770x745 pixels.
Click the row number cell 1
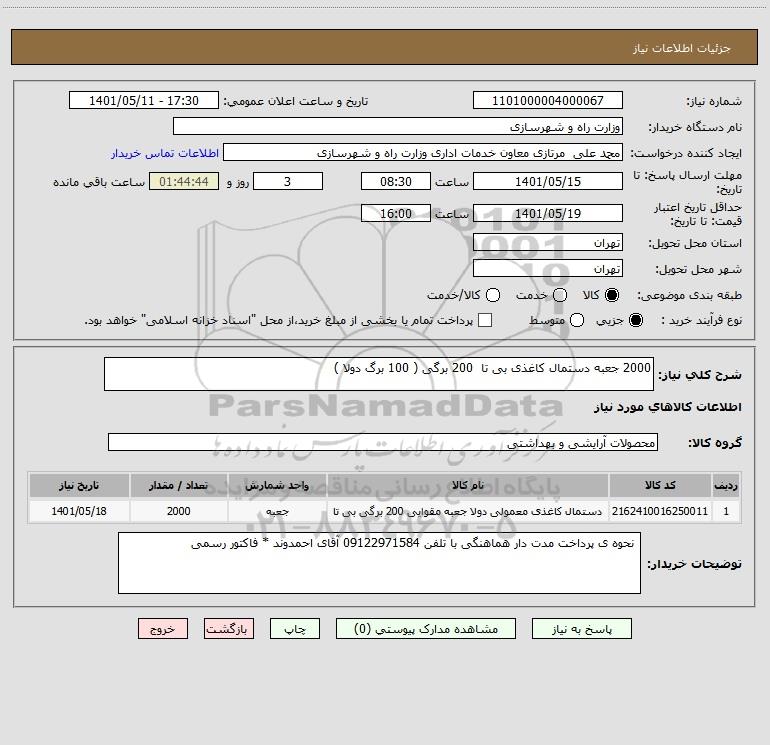(726, 511)
